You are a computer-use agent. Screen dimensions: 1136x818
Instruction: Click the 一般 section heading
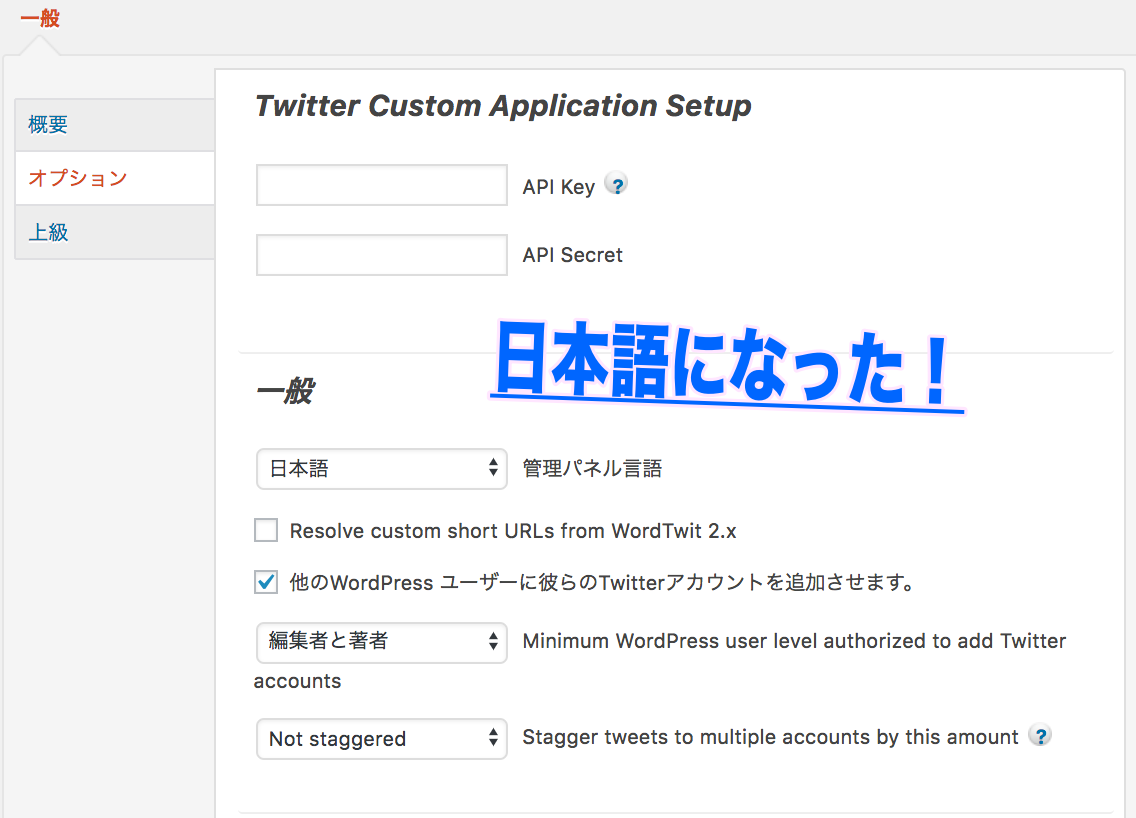285,391
